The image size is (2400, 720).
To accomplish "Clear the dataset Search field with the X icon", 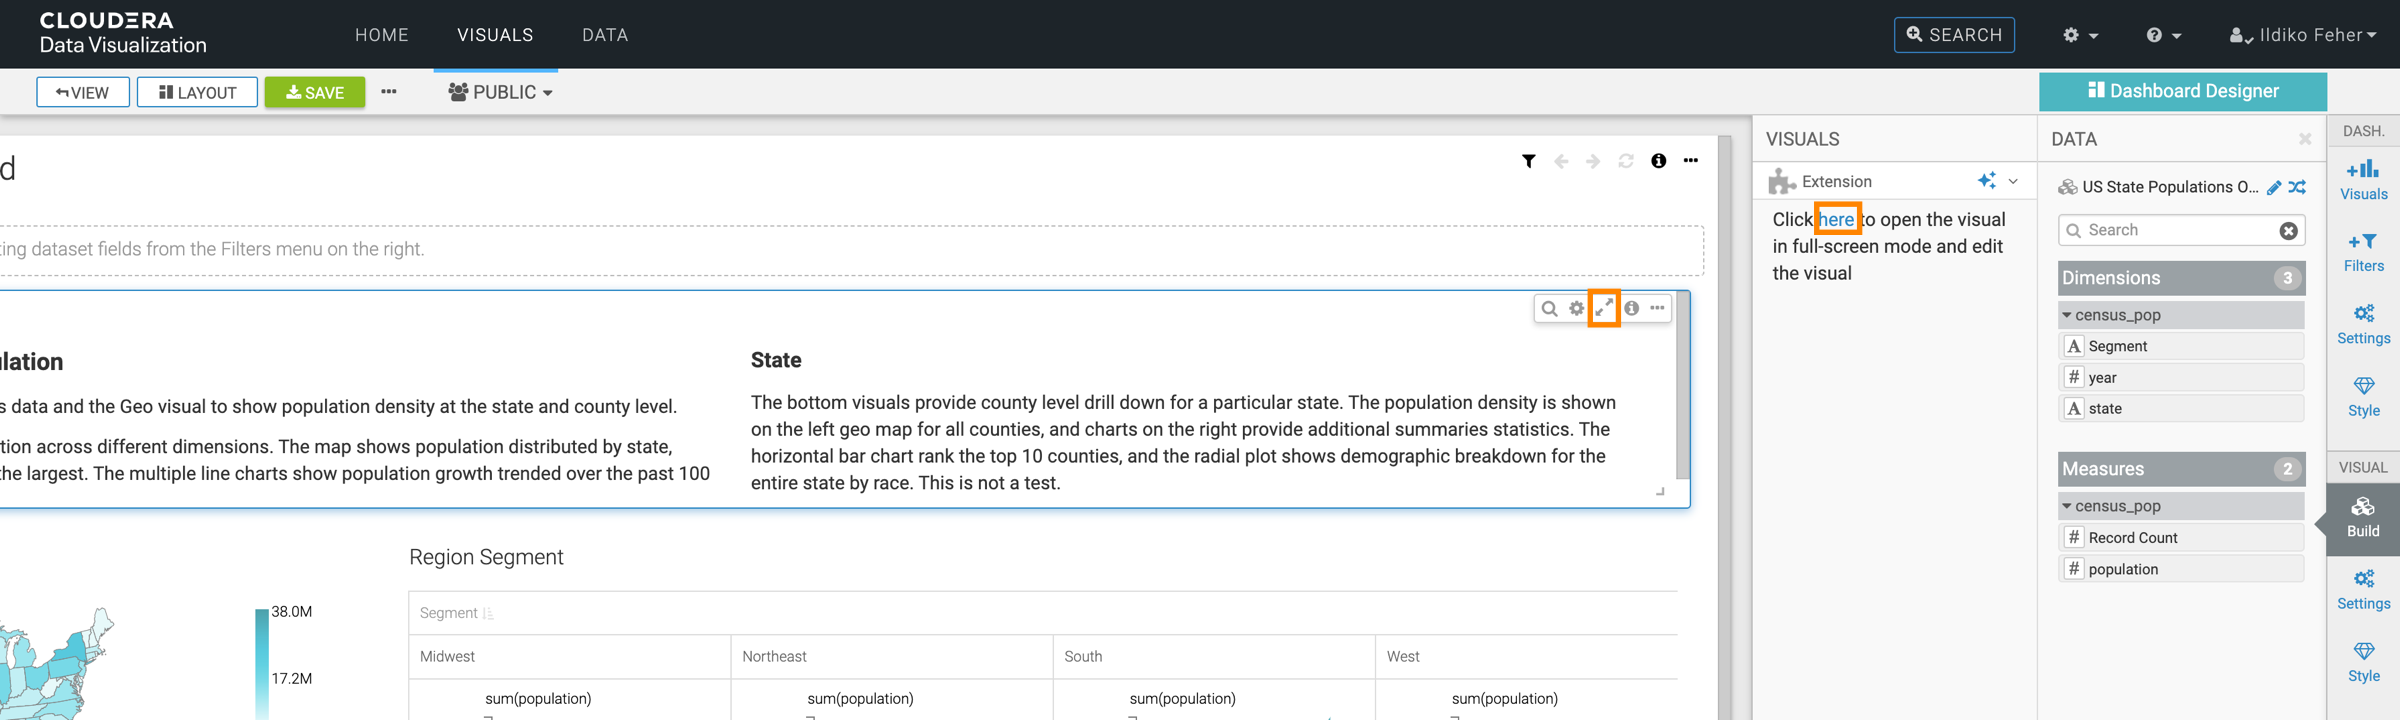I will [x=2288, y=231].
